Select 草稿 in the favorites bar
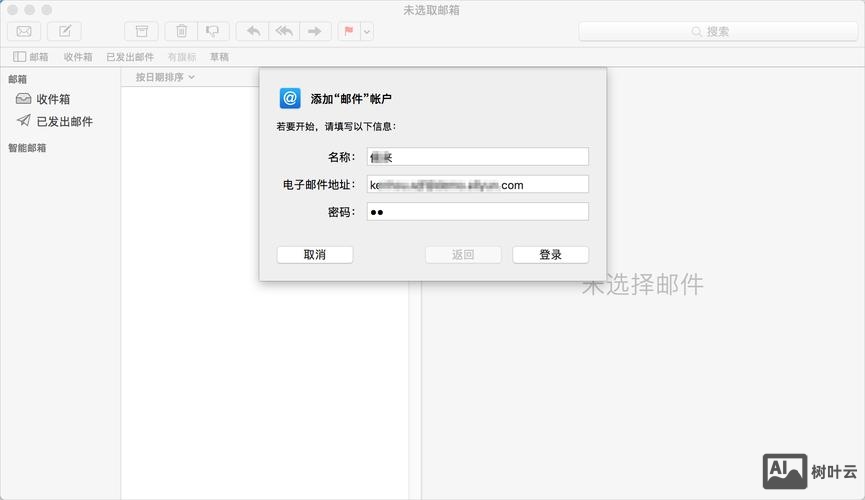 click(x=219, y=57)
